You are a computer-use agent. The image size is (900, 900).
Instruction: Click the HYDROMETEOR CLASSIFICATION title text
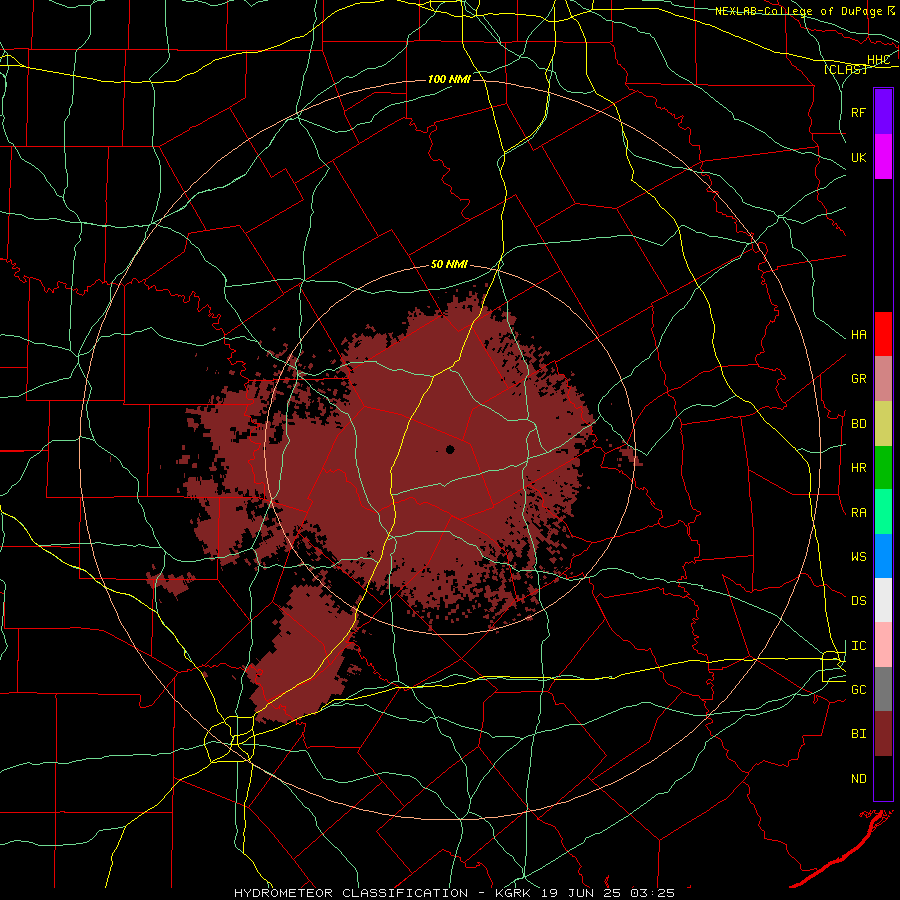click(x=351, y=893)
